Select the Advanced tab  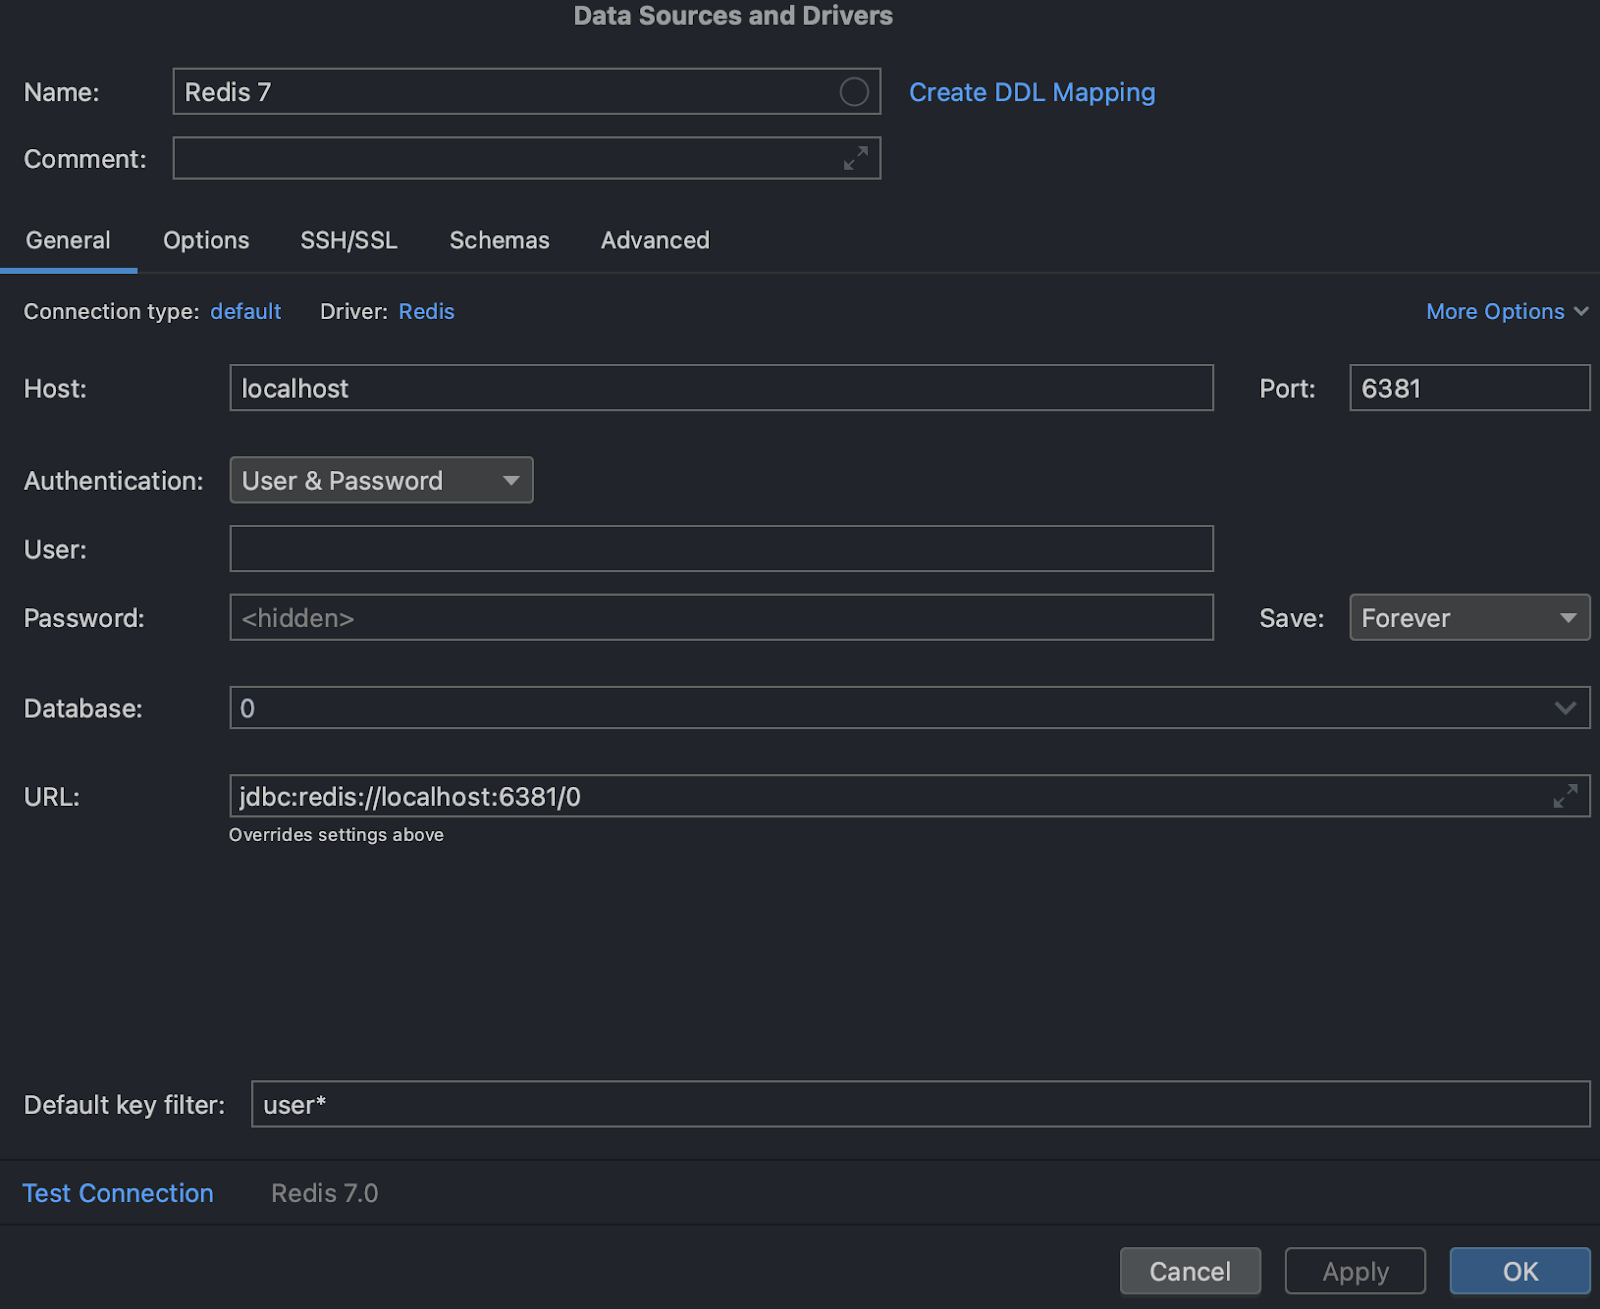coord(655,241)
